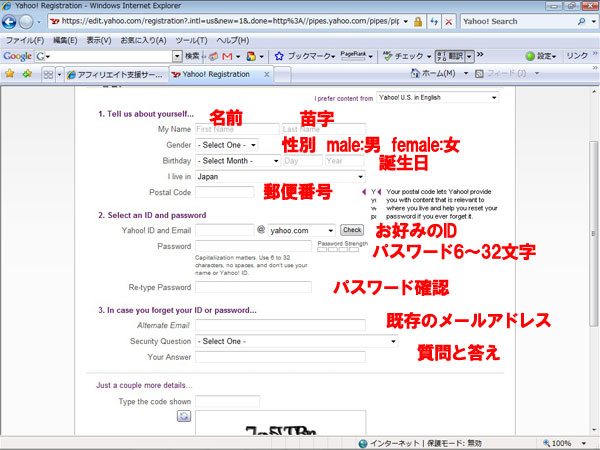The width and height of the screenshot is (600, 450).
Task: Click the Postal Code input field
Action: [225, 192]
